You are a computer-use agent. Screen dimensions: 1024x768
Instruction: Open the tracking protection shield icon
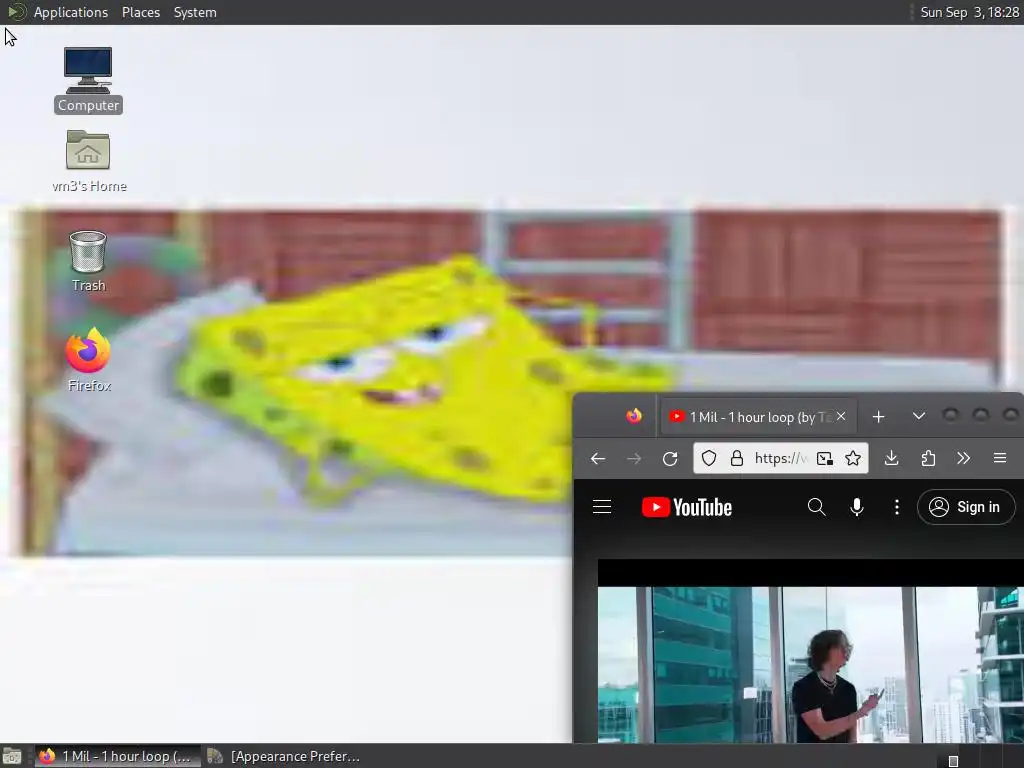pos(709,458)
